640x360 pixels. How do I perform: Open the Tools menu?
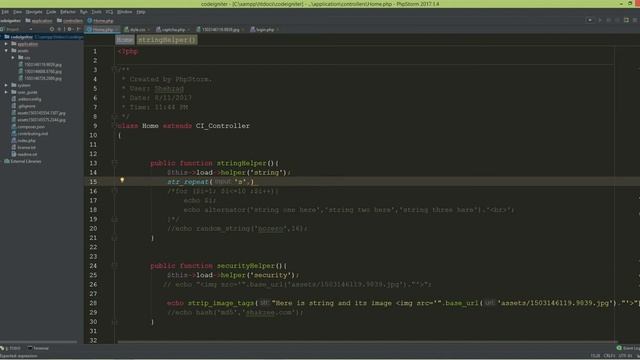click(x=96, y=12)
